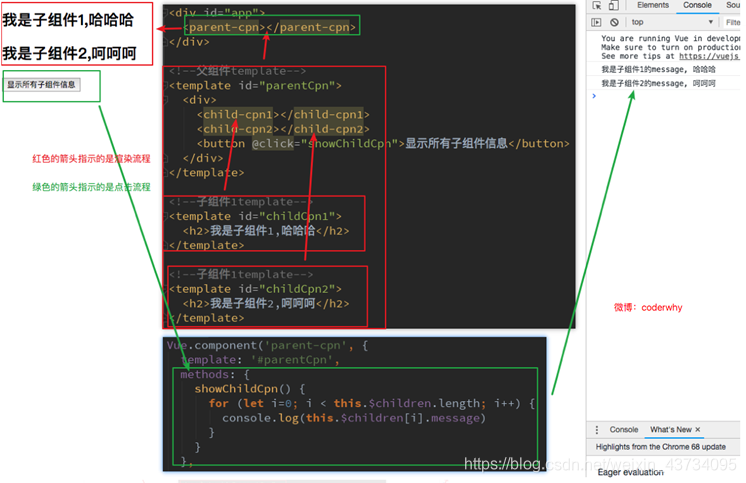
Task: Click the green note '绿色的箭头指示的是点击流程'
Action: pos(91,187)
